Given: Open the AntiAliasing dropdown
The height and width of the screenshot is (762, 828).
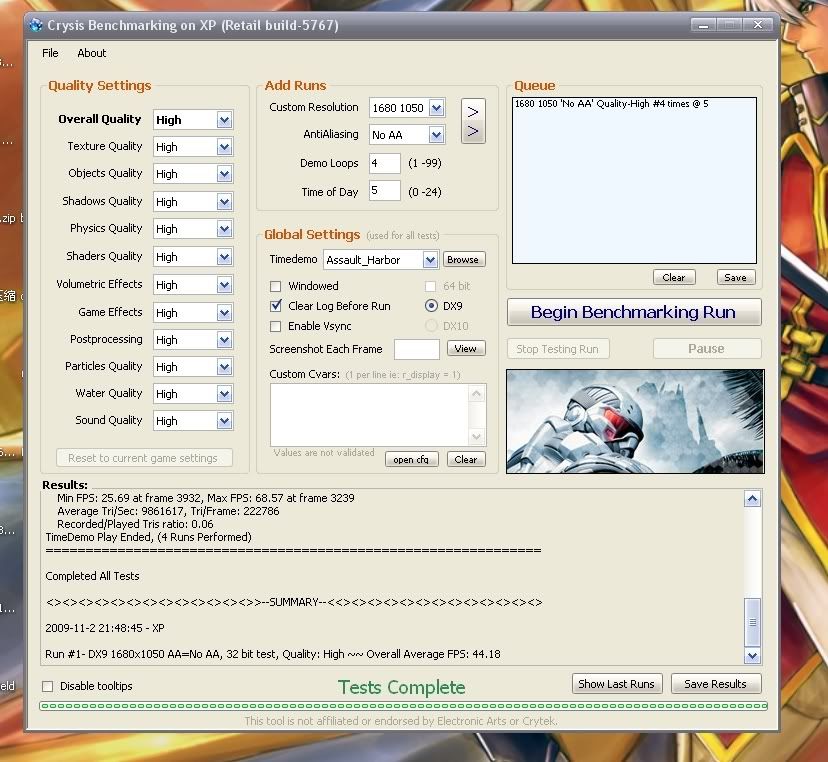Looking at the screenshot, I should (x=436, y=135).
